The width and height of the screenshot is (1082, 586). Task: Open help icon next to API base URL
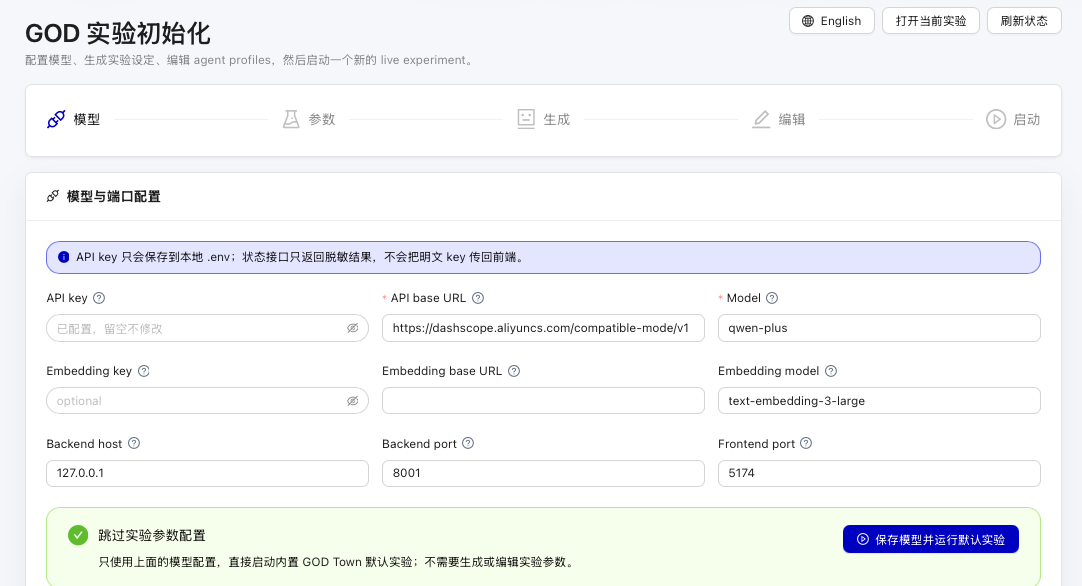pos(478,298)
